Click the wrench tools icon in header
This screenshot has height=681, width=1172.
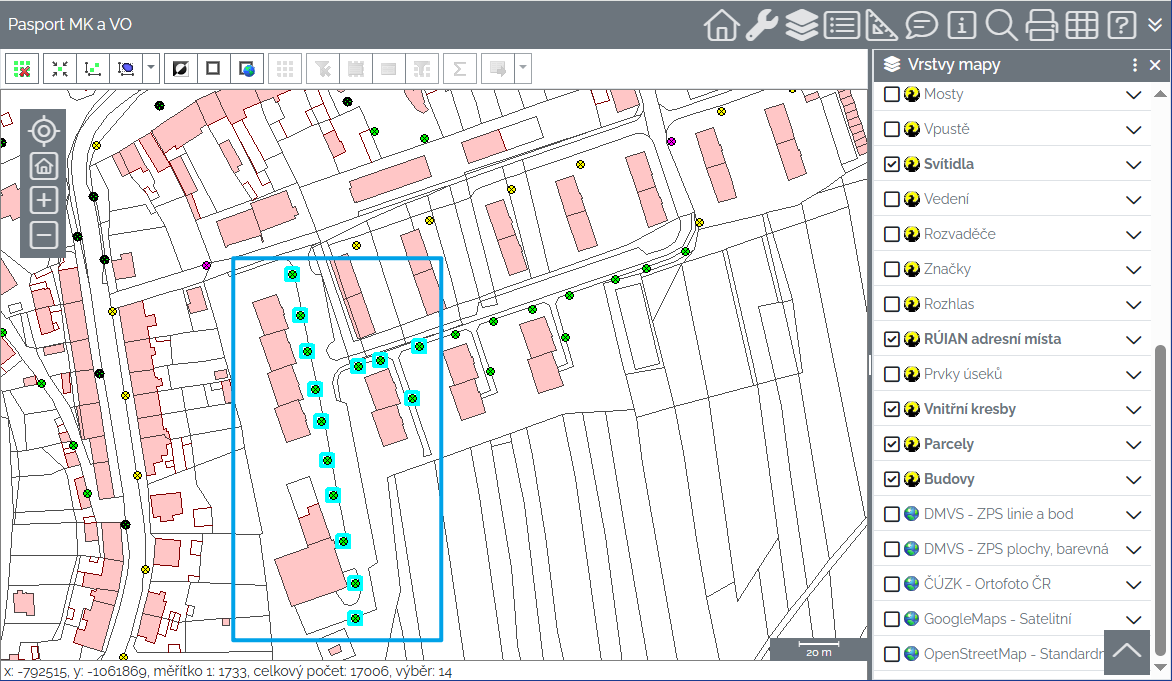(x=761, y=25)
